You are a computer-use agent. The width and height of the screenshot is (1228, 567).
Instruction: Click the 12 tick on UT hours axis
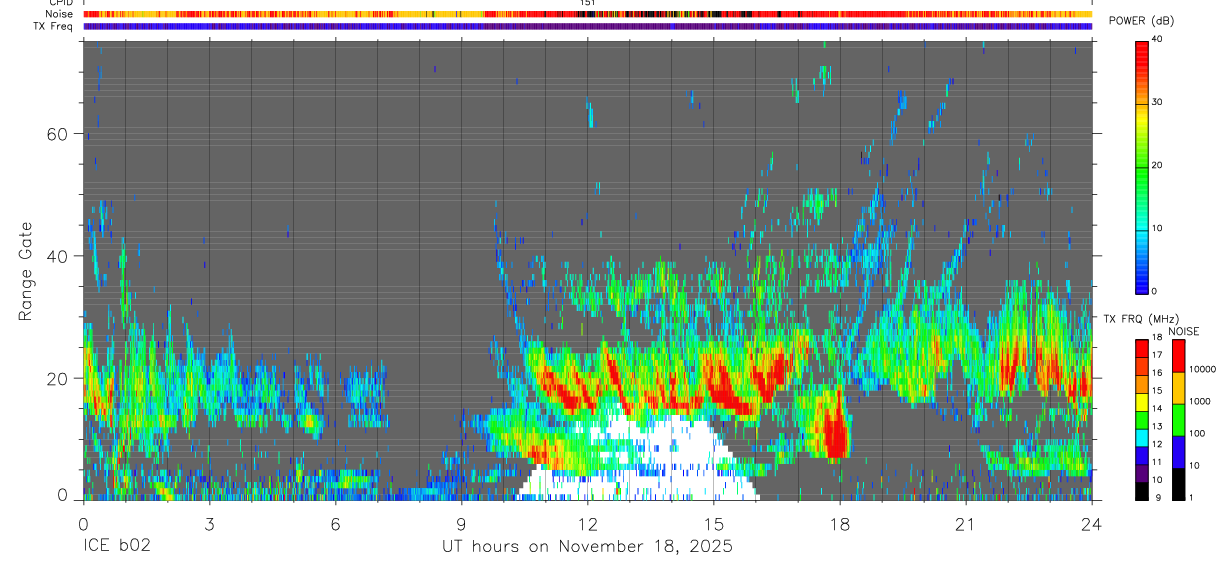pos(587,523)
